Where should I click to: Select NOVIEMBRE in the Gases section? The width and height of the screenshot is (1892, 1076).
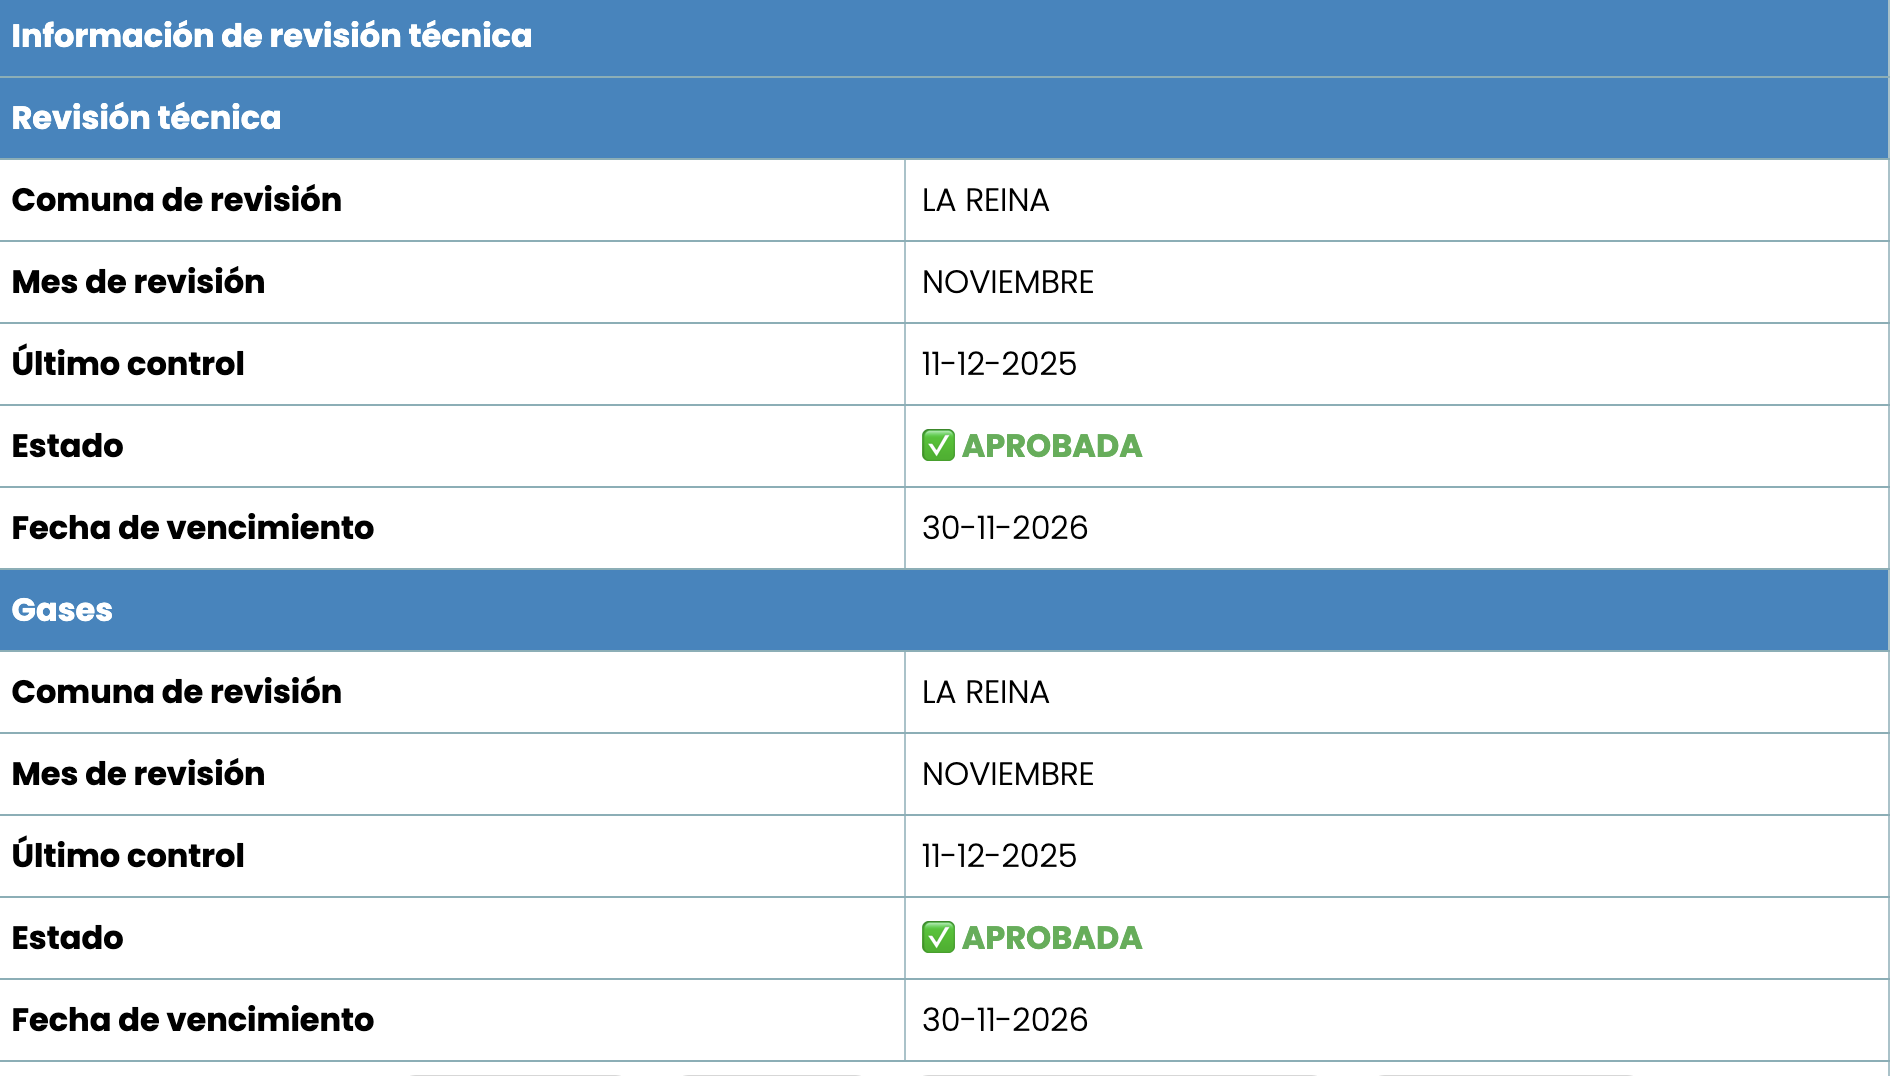tap(1007, 775)
